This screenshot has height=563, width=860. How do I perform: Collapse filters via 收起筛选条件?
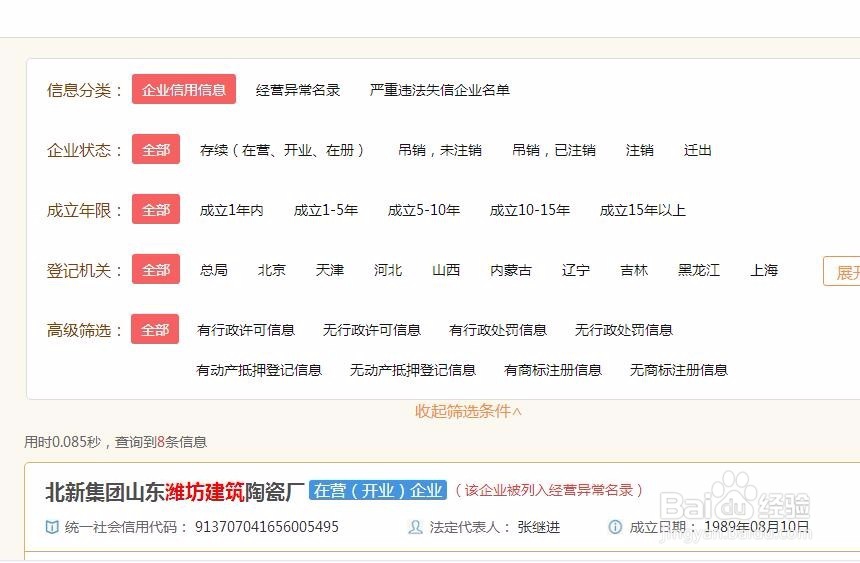pyautogui.click(x=468, y=410)
